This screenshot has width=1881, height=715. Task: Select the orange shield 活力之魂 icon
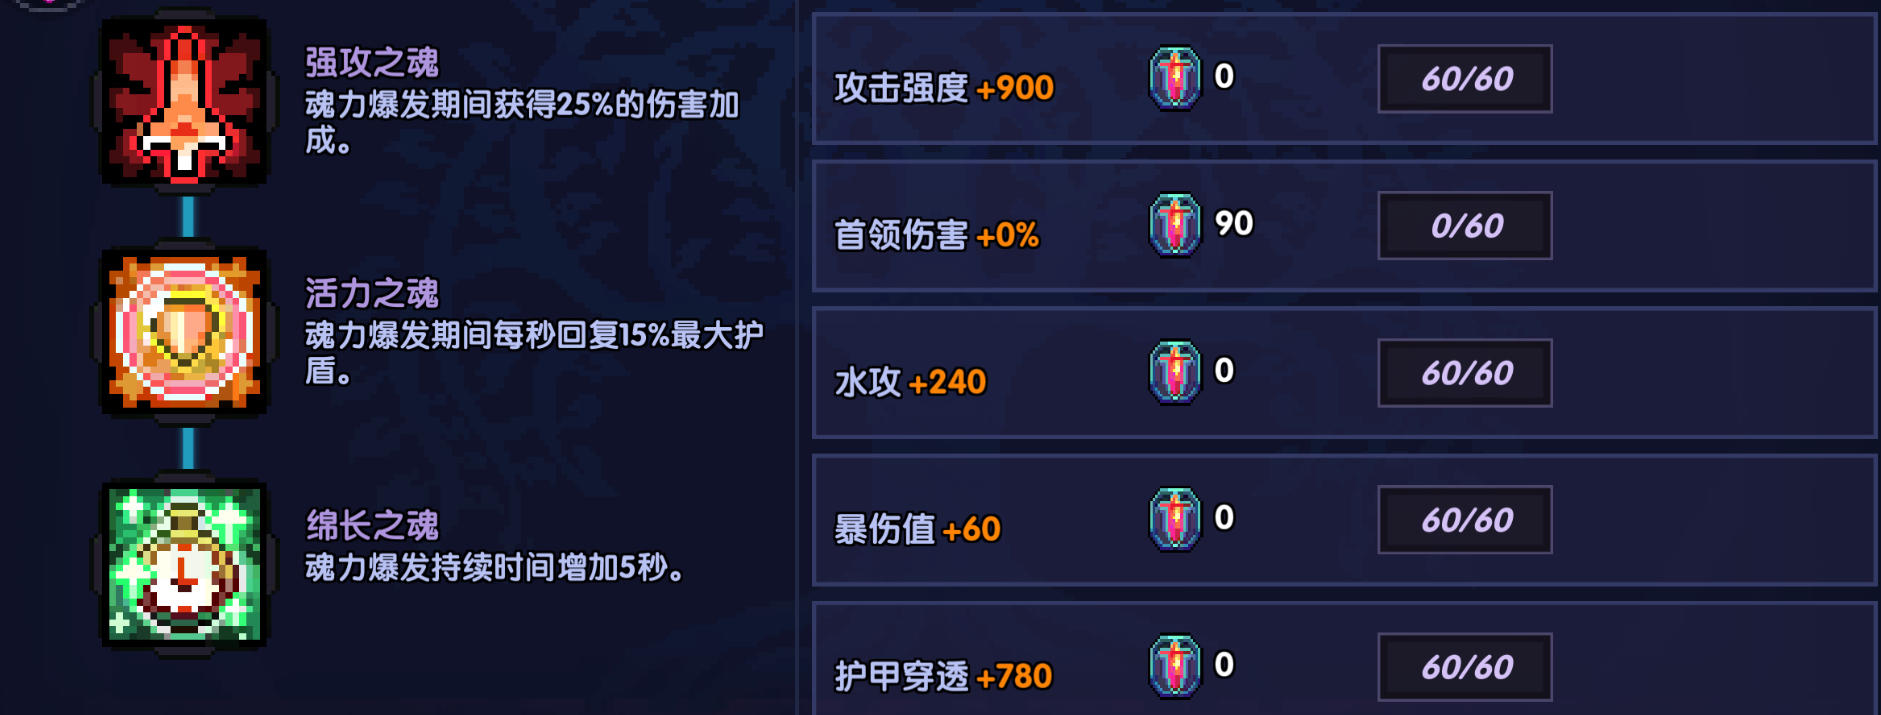click(184, 332)
